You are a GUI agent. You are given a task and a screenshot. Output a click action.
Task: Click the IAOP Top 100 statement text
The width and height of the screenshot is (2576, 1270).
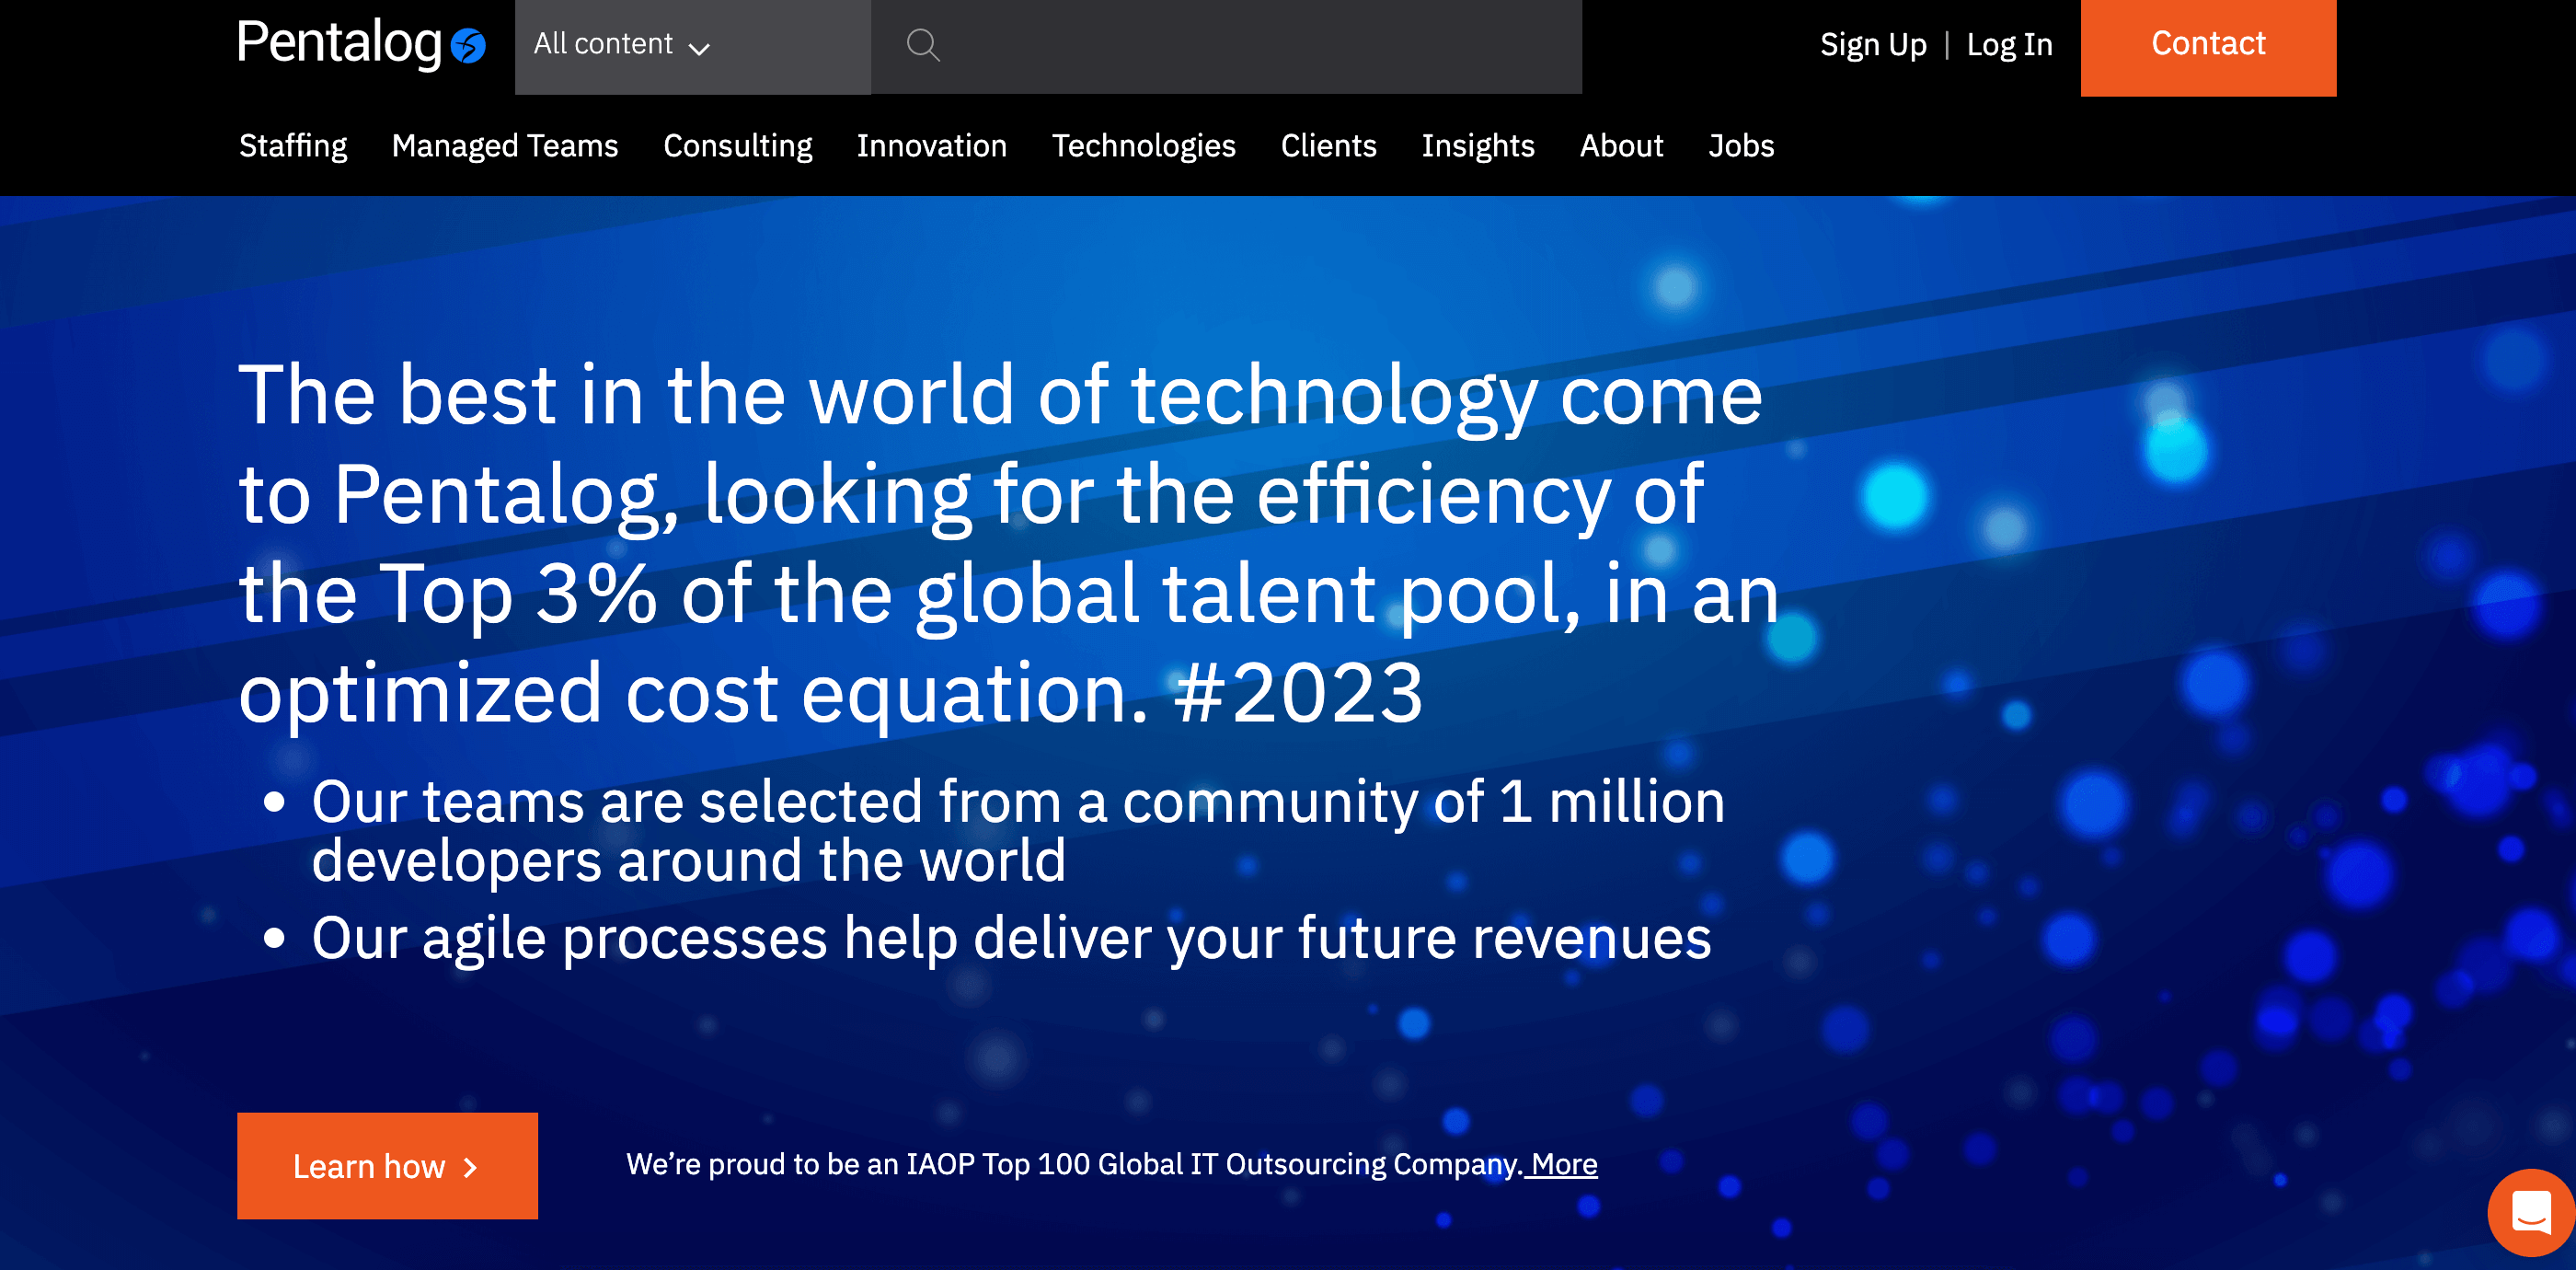pyautogui.click(x=1074, y=1164)
